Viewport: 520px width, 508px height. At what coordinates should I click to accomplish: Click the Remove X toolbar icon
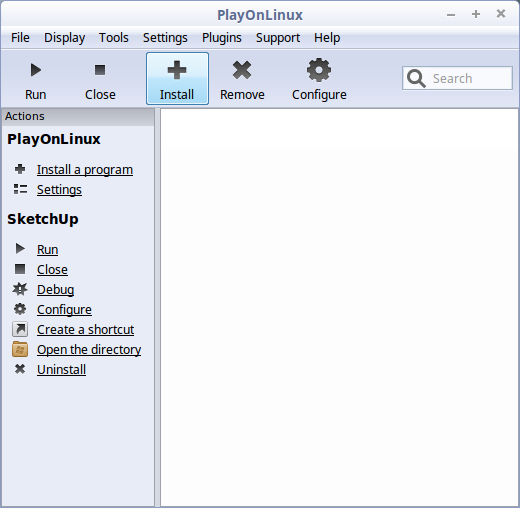point(242,70)
